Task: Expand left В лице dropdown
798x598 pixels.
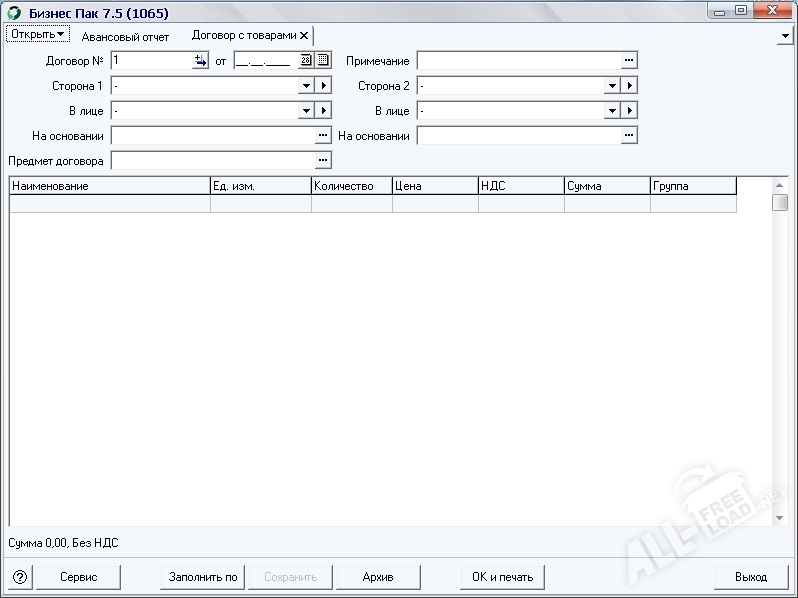Action: coord(306,111)
